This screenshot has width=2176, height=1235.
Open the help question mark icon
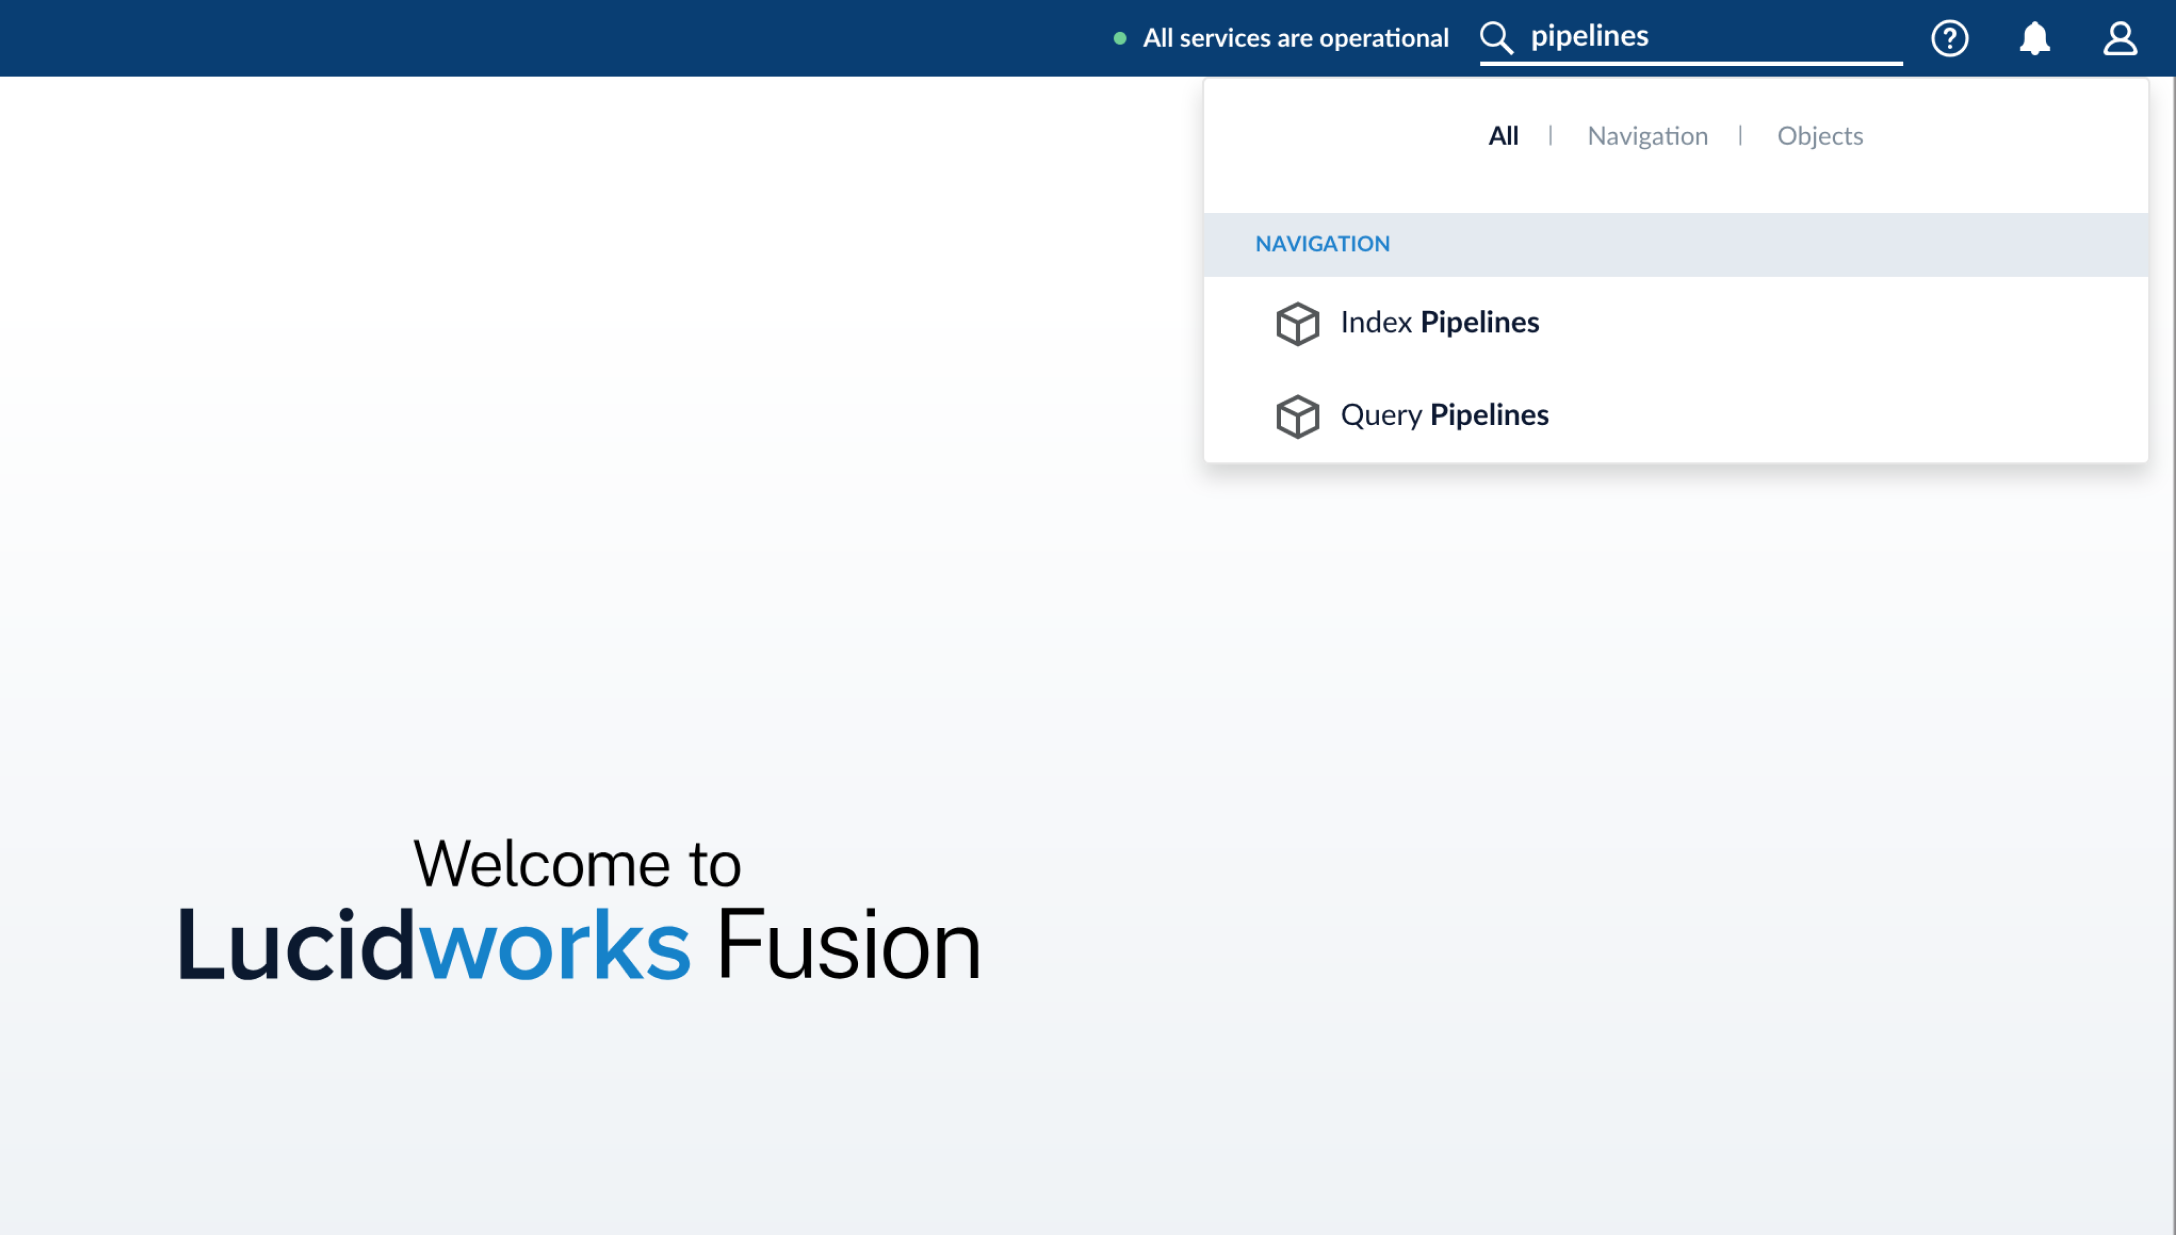[1950, 39]
